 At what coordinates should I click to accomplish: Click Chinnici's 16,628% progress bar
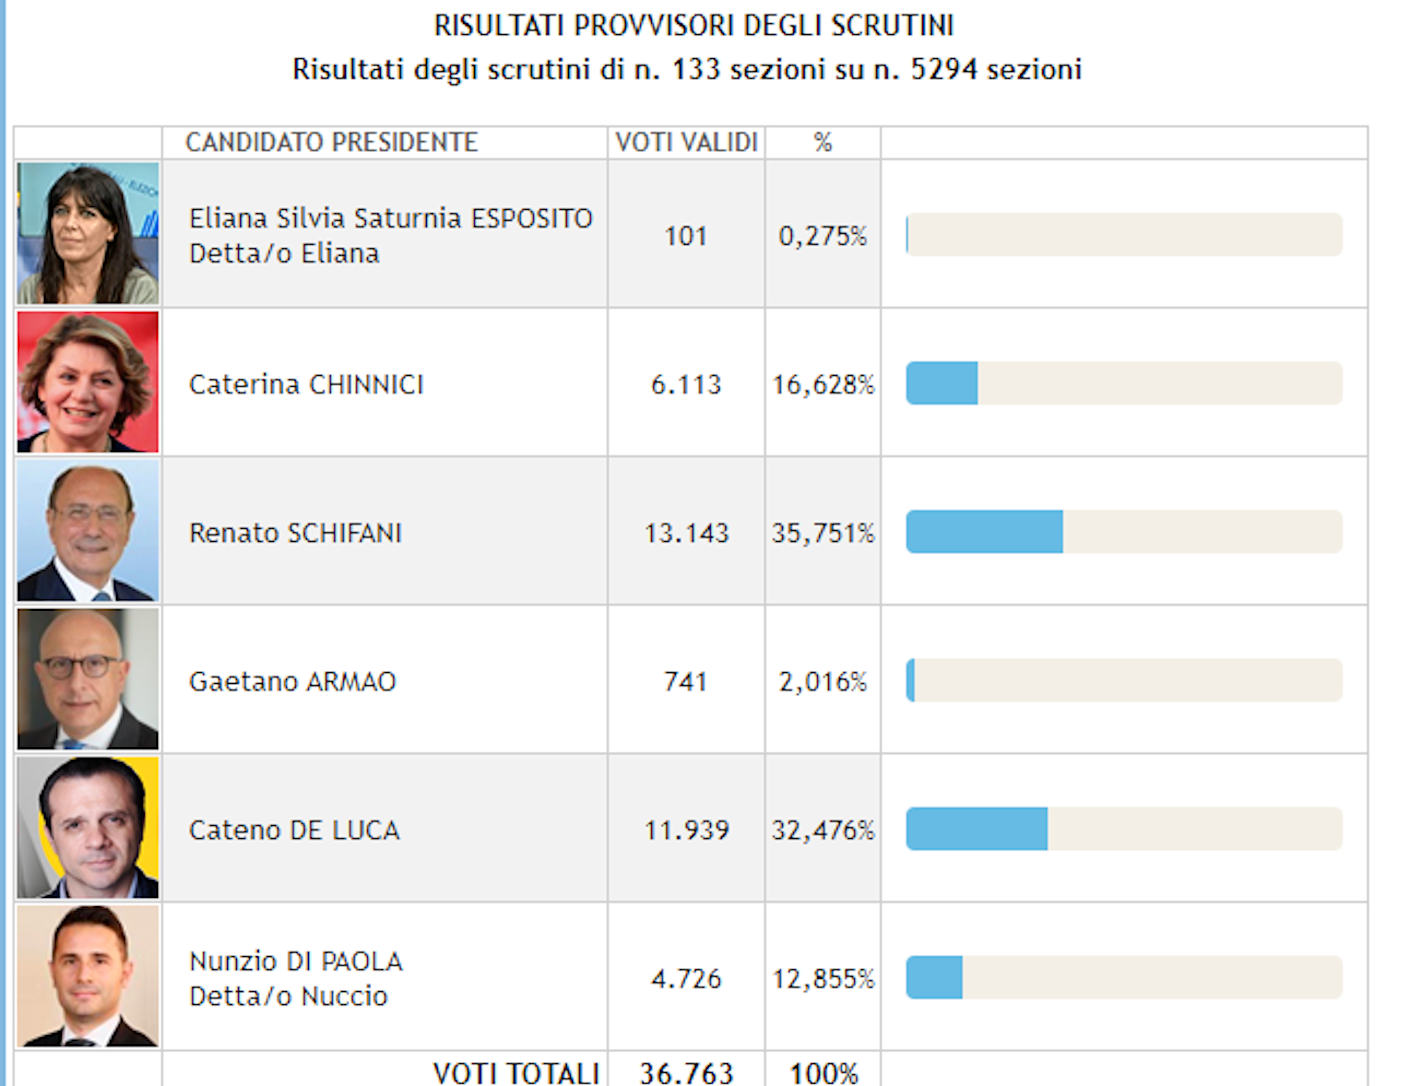[x=1124, y=383]
